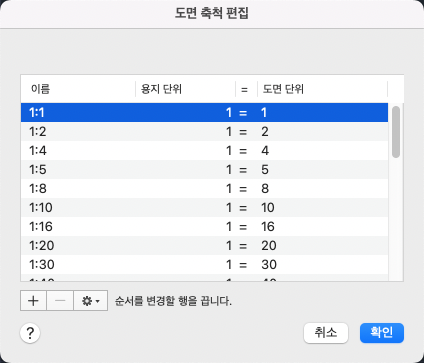The image size is (424, 363).
Task: Add a new scale with plus button
Action: 33,301
